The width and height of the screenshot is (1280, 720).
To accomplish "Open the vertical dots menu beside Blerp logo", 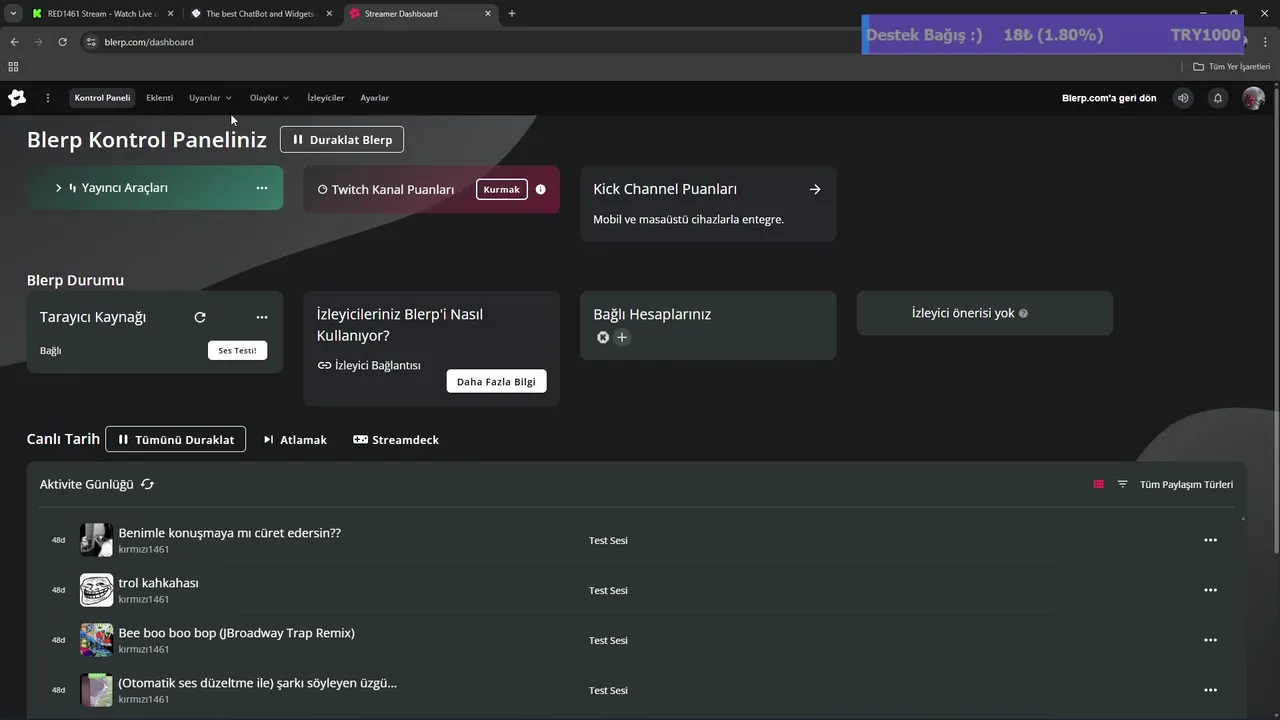I will [47, 98].
